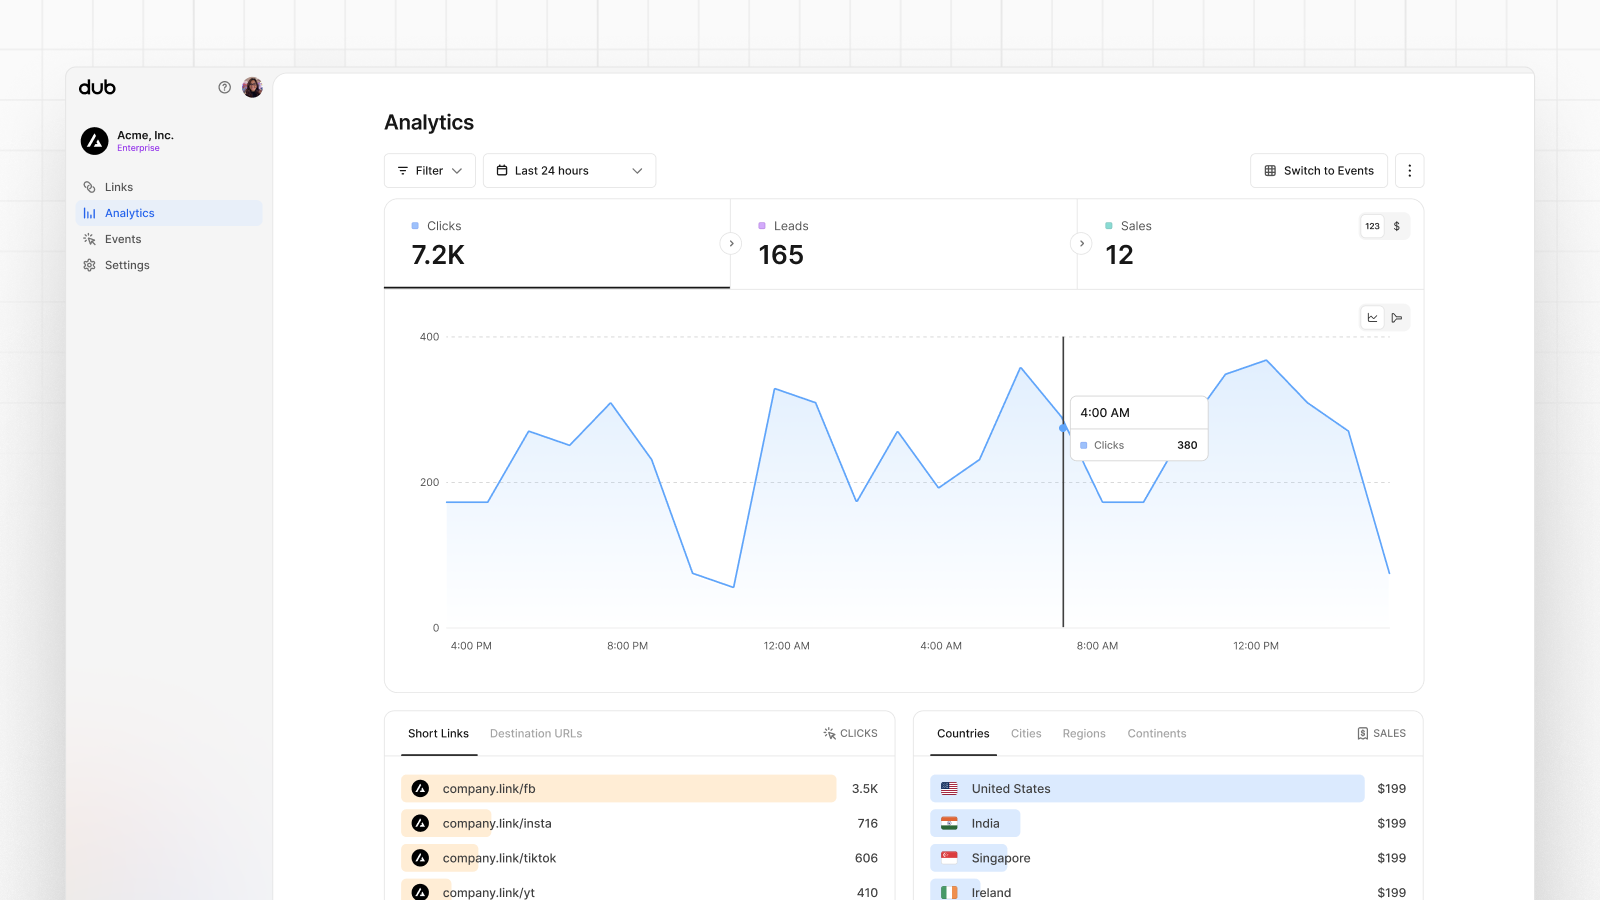The height and width of the screenshot is (900, 1600).
Task: Click the Acme, Inc. workspace avatar
Action: 94,140
